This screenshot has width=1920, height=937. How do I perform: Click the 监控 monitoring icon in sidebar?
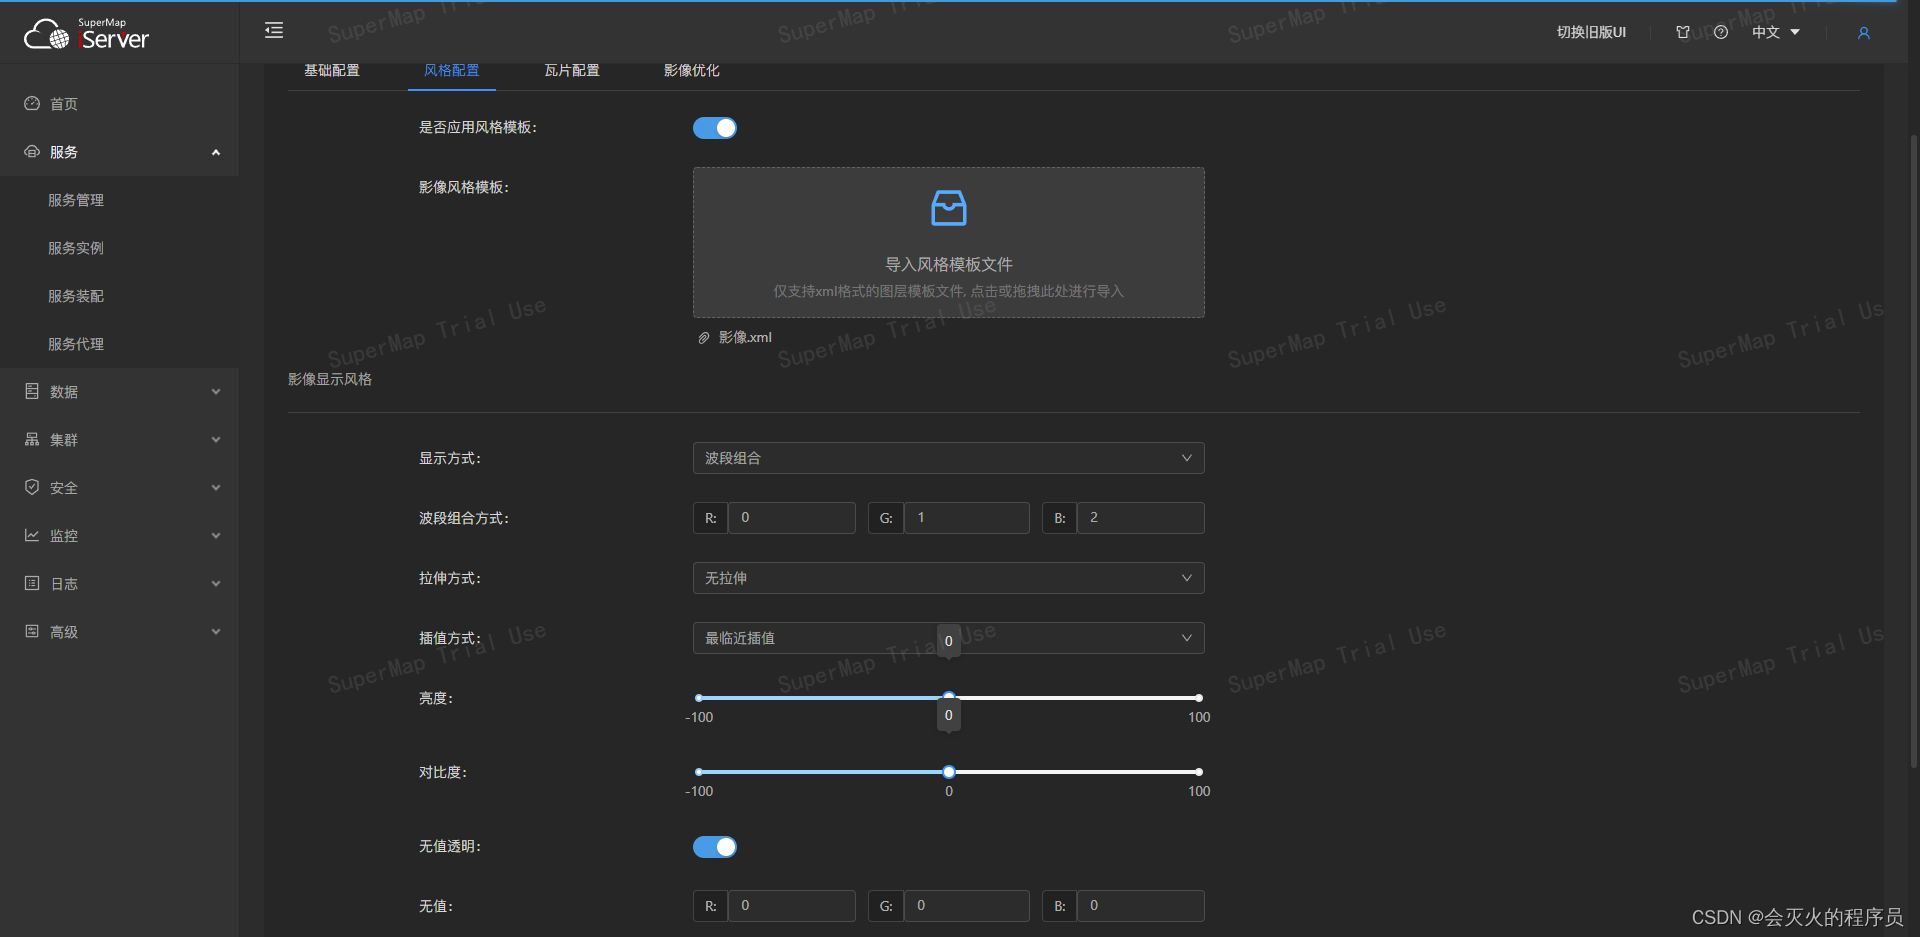point(31,535)
